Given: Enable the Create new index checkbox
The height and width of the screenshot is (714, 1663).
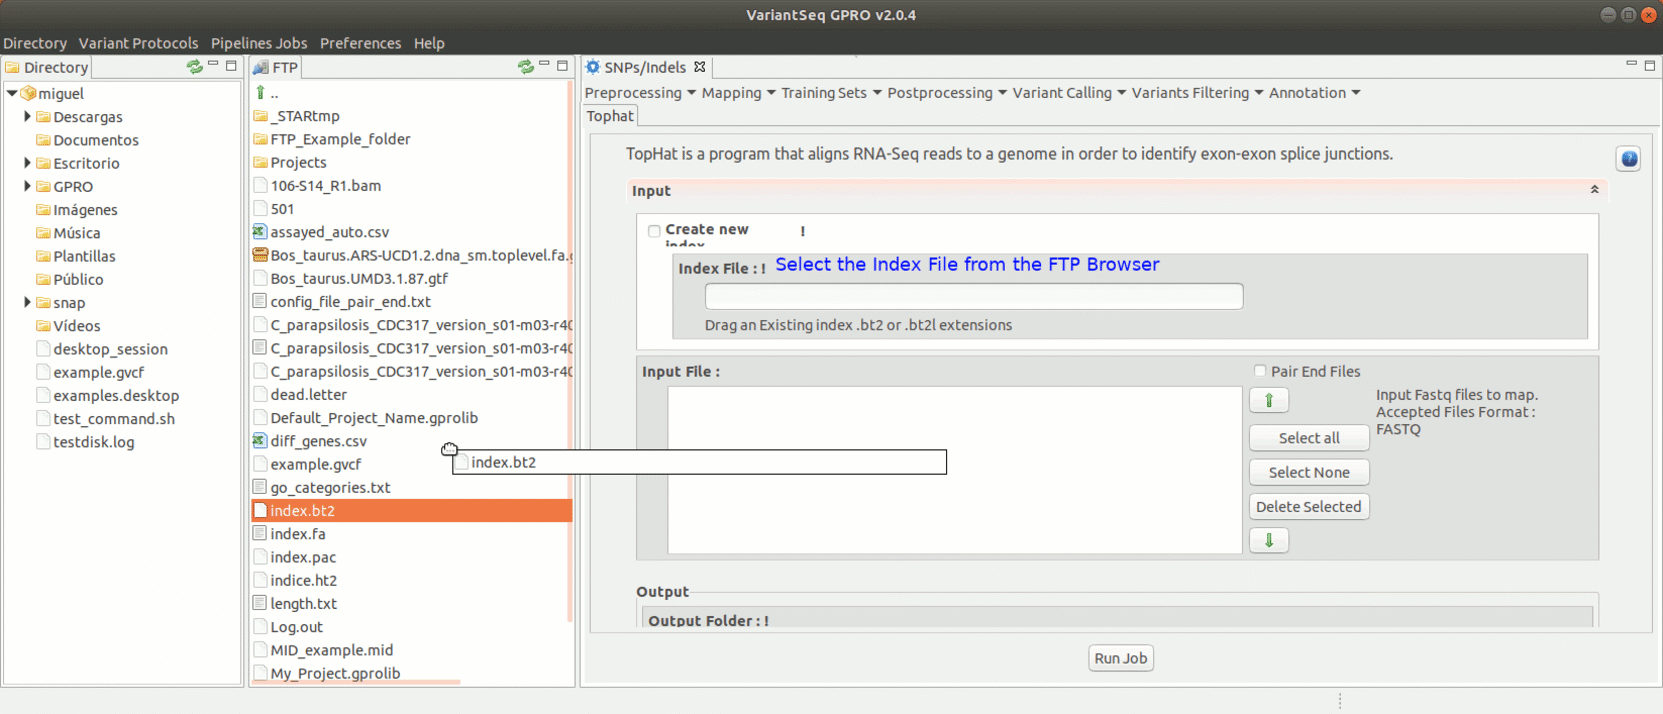Looking at the screenshot, I should point(654,231).
